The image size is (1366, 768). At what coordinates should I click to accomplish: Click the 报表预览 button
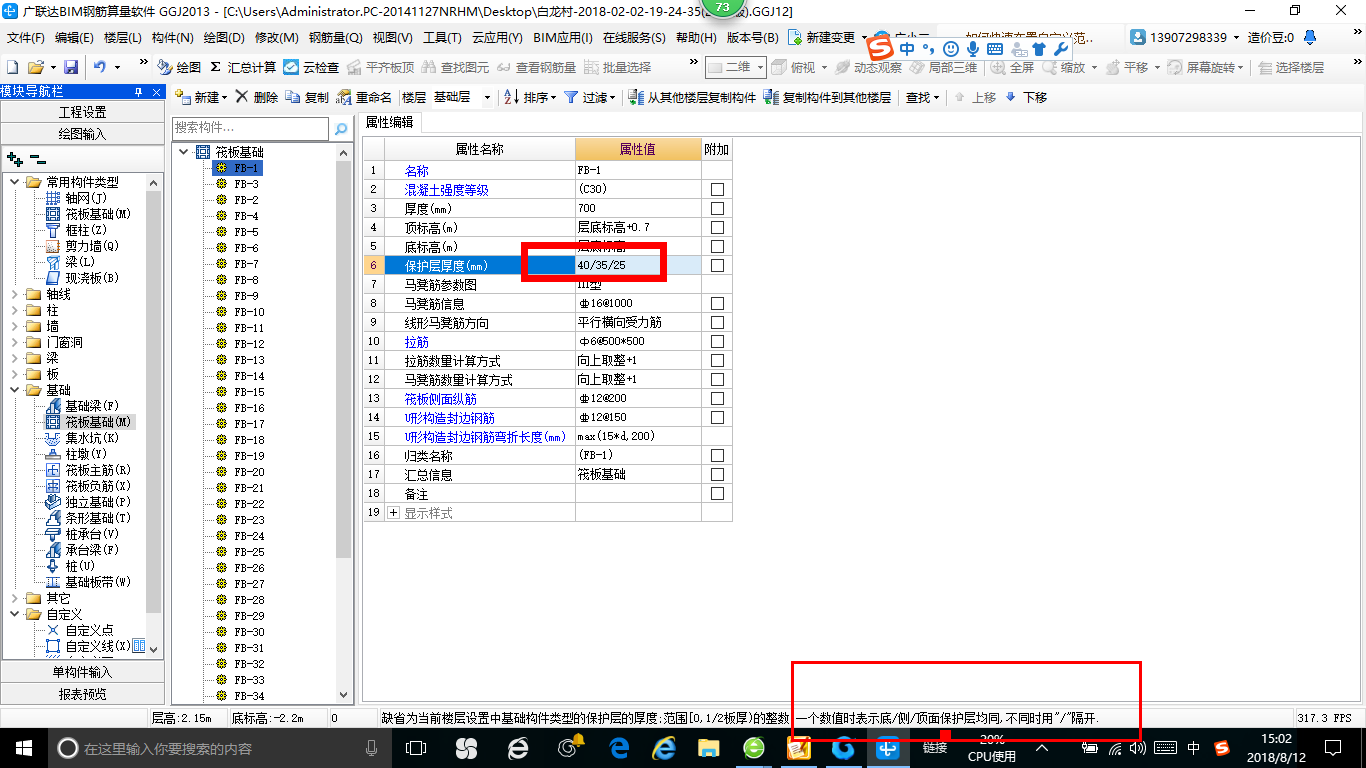tap(82, 694)
